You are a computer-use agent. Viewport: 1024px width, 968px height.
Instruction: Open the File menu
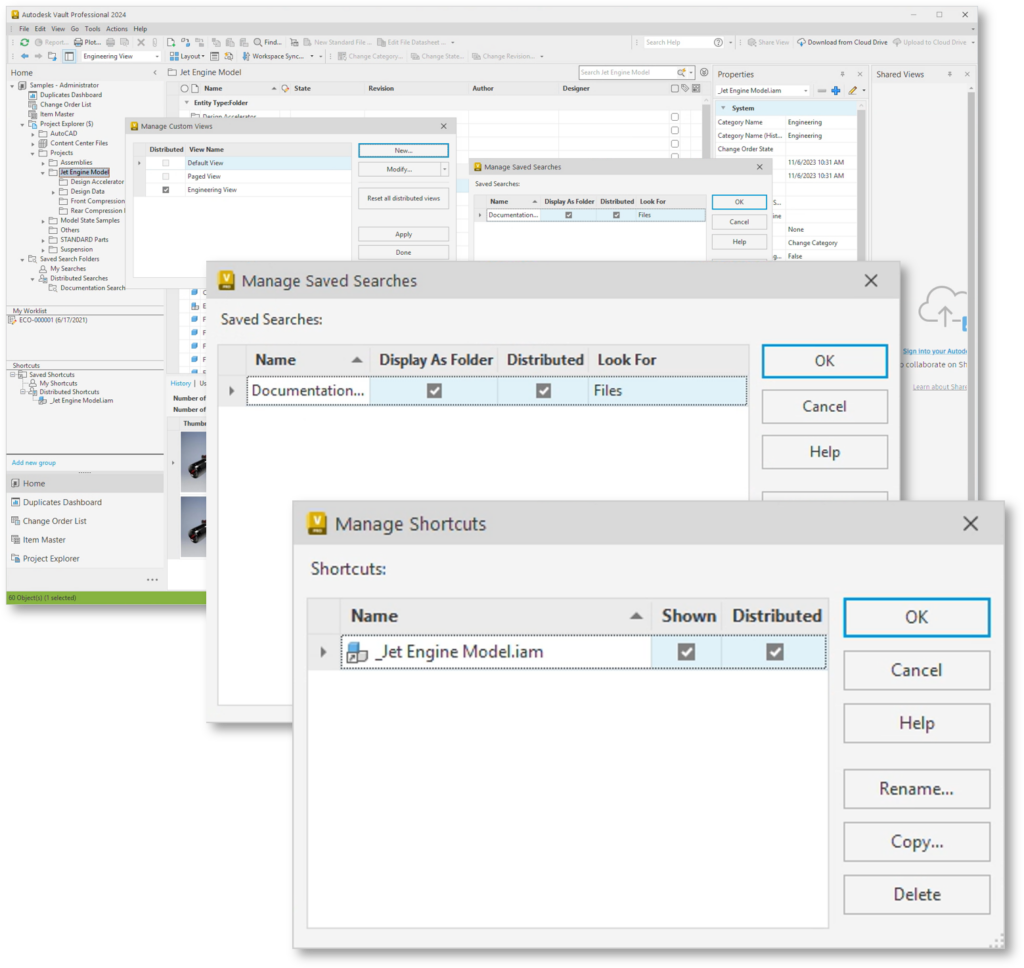click(24, 29)
